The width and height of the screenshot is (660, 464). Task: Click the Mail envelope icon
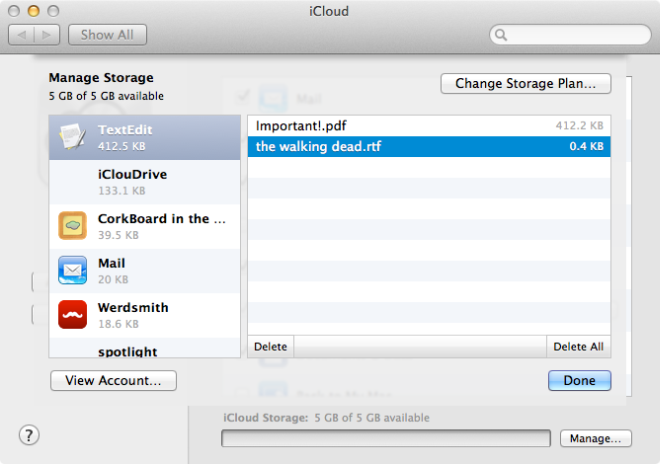pyautogui.click(x=72, y=270)
